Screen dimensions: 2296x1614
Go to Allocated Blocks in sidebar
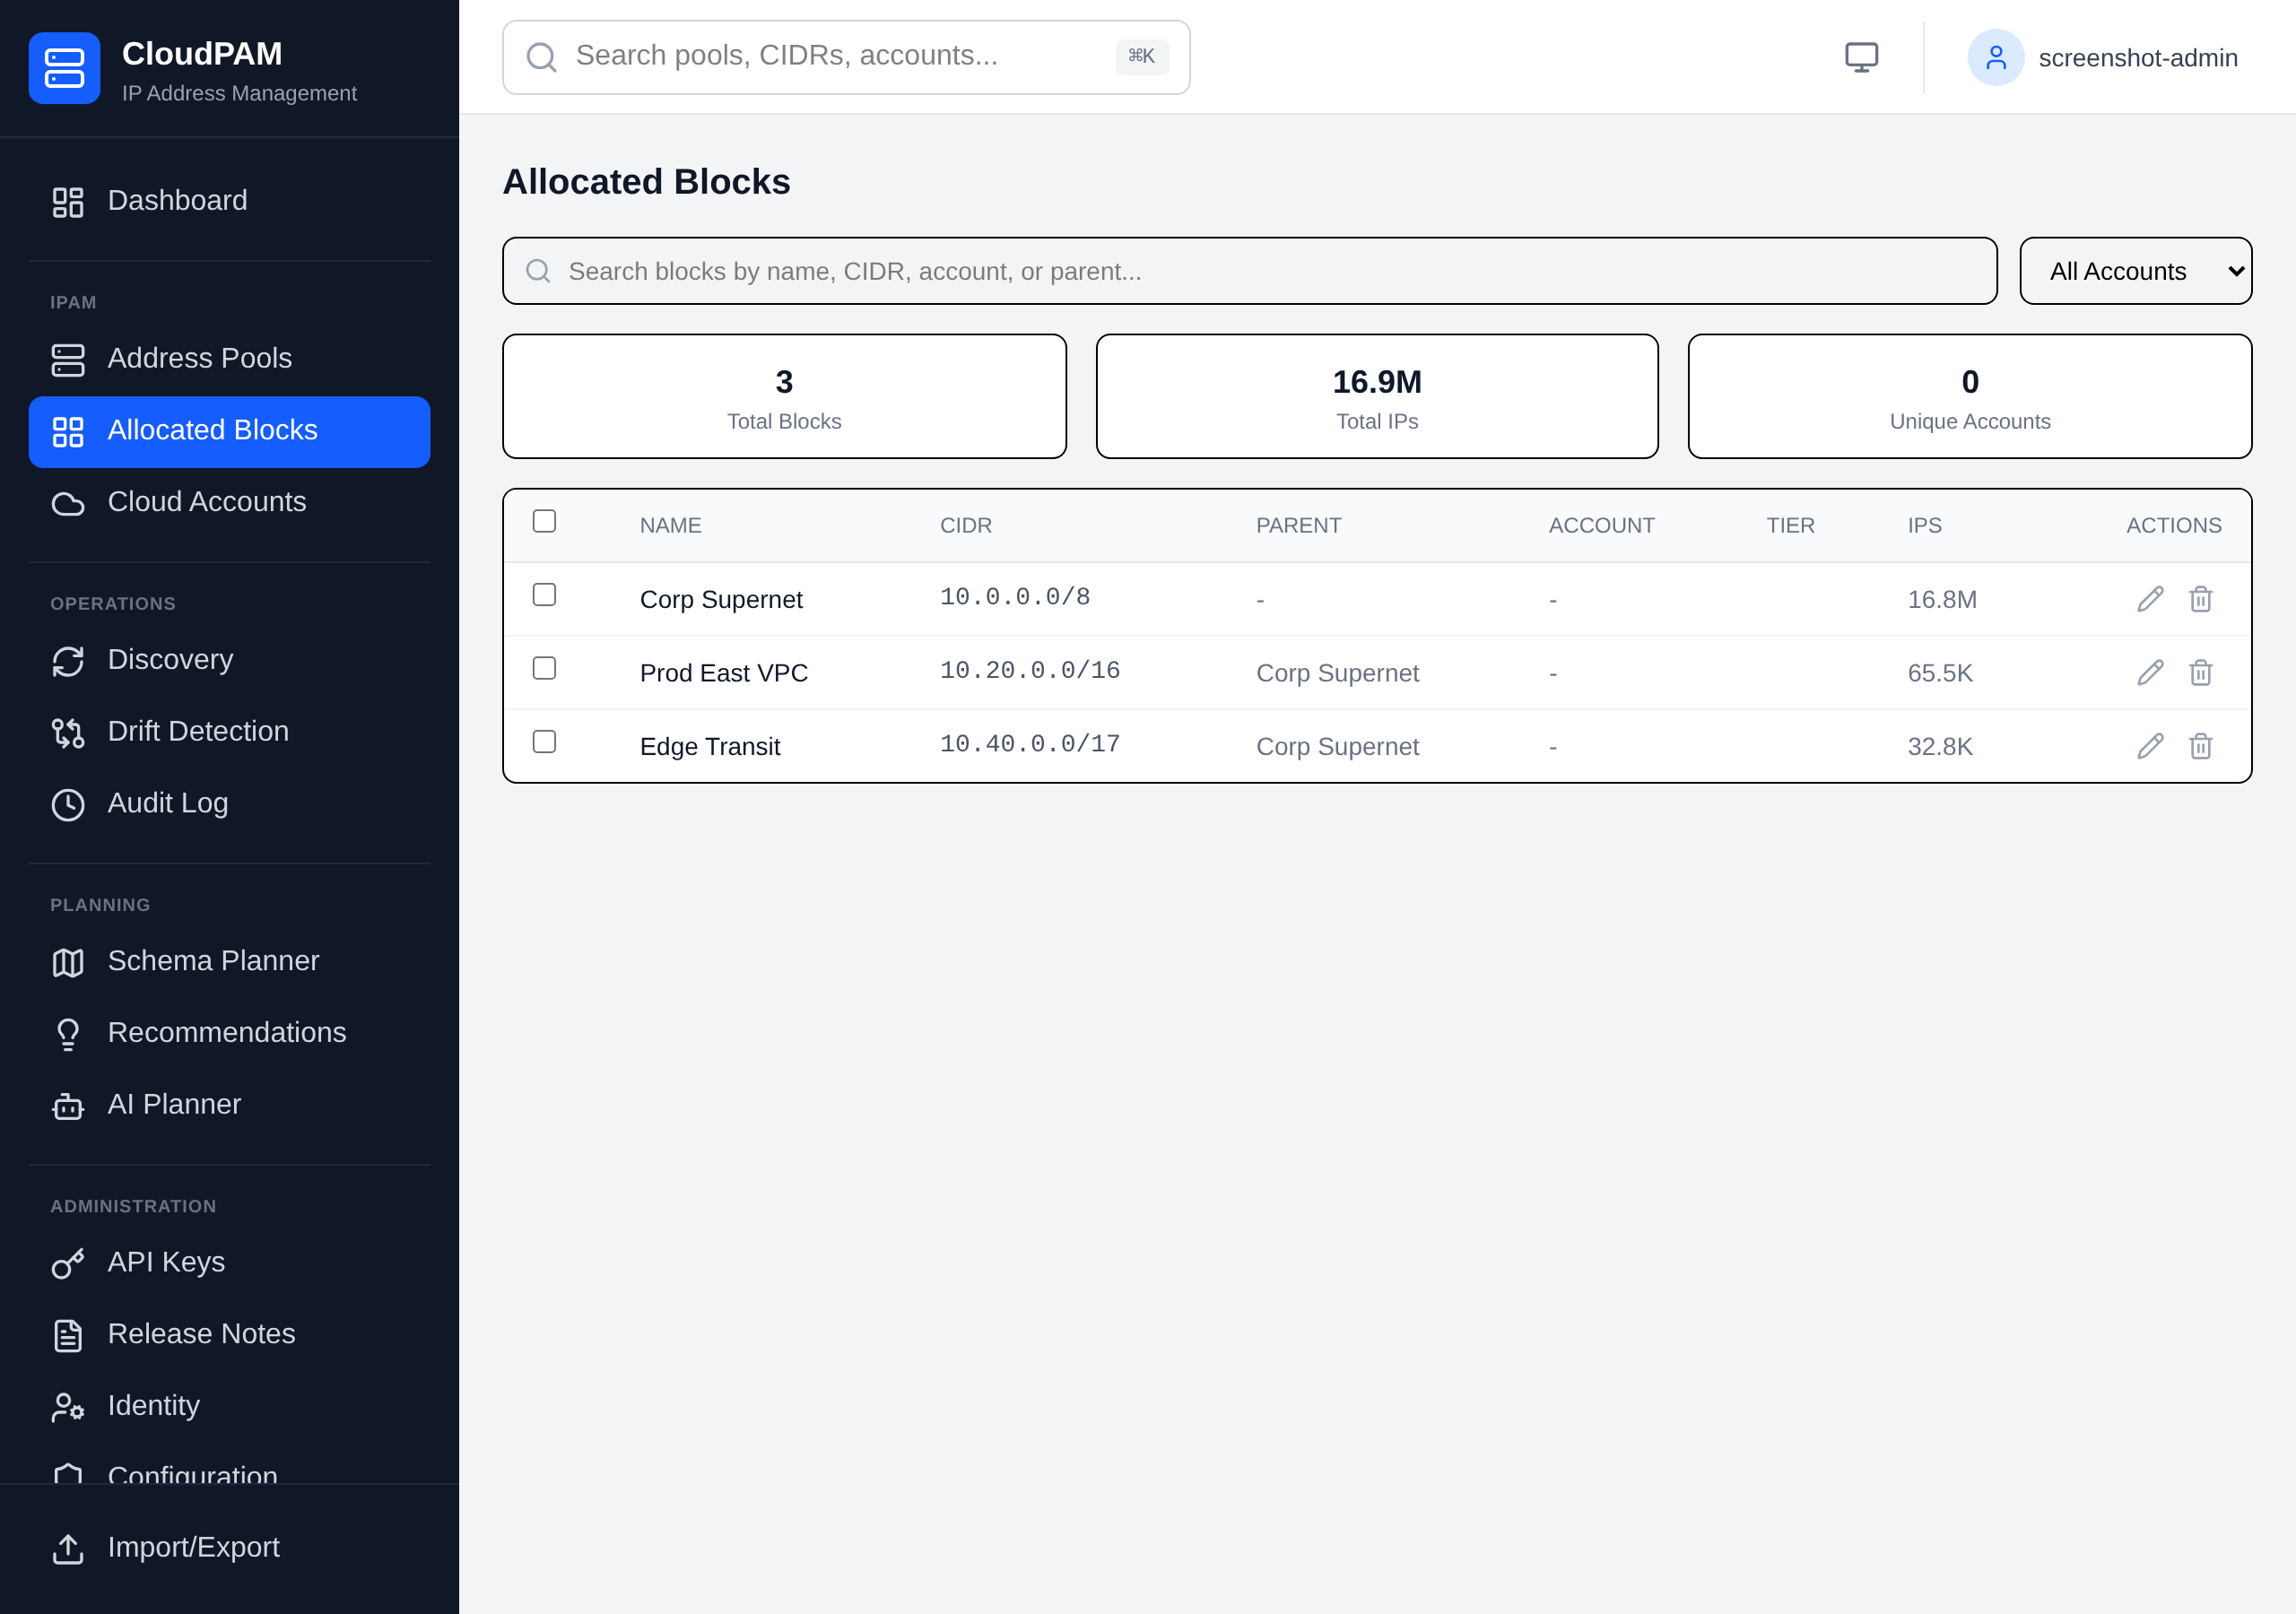[229, 431]
